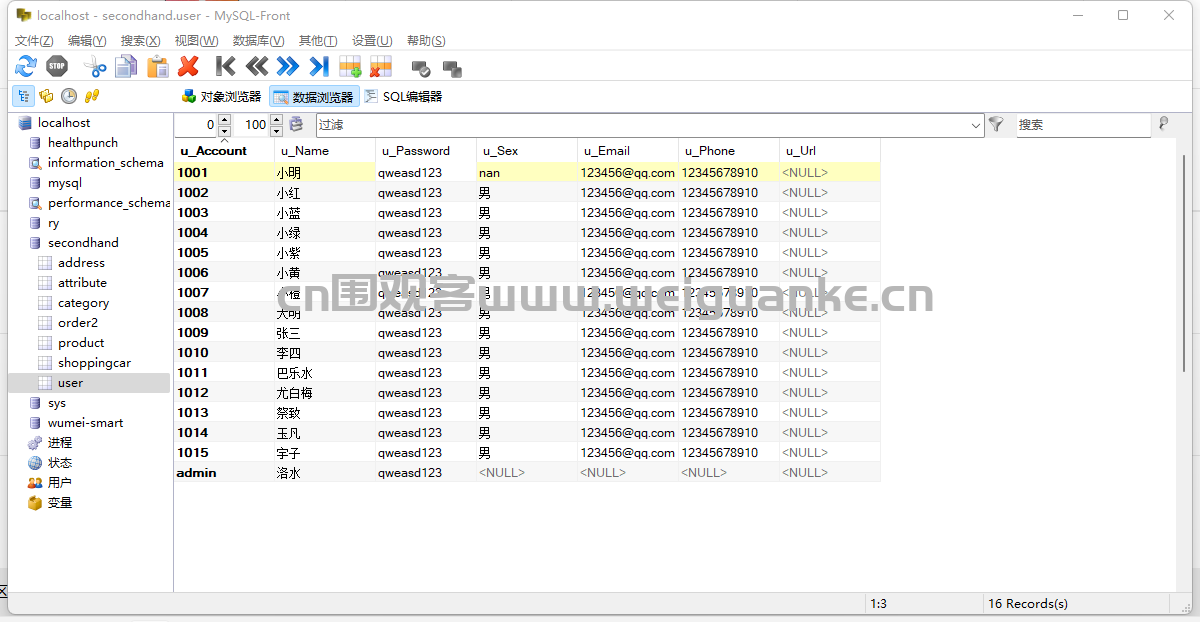Image resolution: width=1200 pixels, height=622 pixels.
Task: Toggle the tree view navigator button
Action: pyautogui.click(x=22, y=96)
